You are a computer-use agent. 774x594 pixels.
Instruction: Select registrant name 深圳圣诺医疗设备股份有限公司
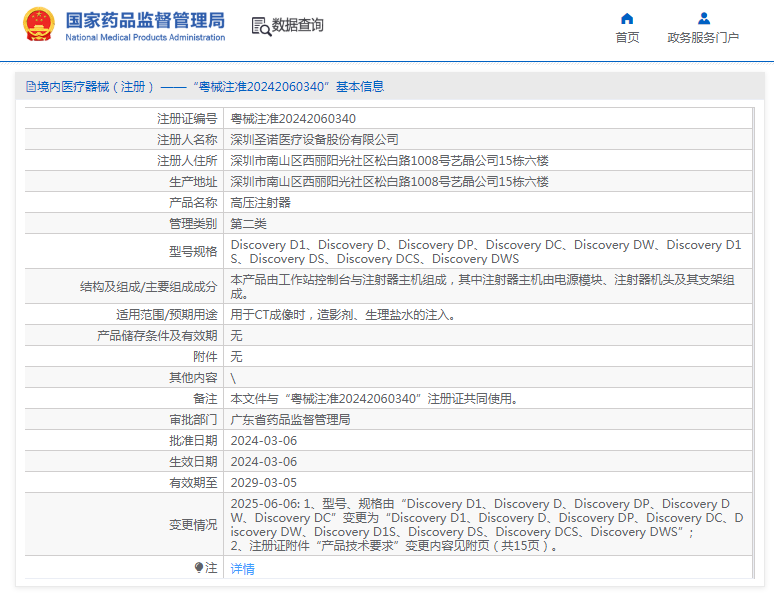pos(314,140)
